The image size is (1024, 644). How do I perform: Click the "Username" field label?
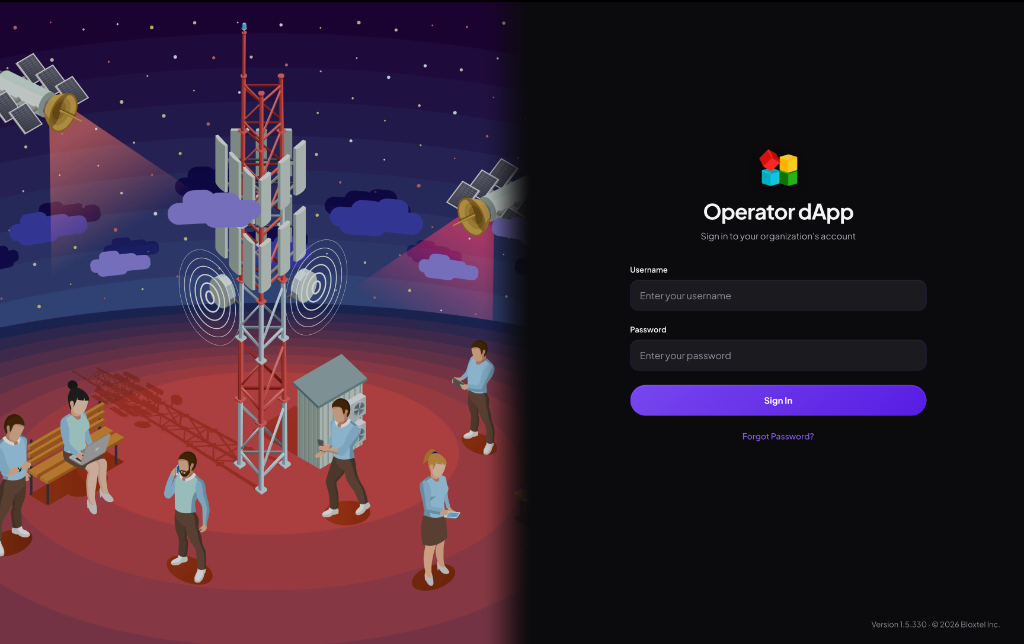648,270
